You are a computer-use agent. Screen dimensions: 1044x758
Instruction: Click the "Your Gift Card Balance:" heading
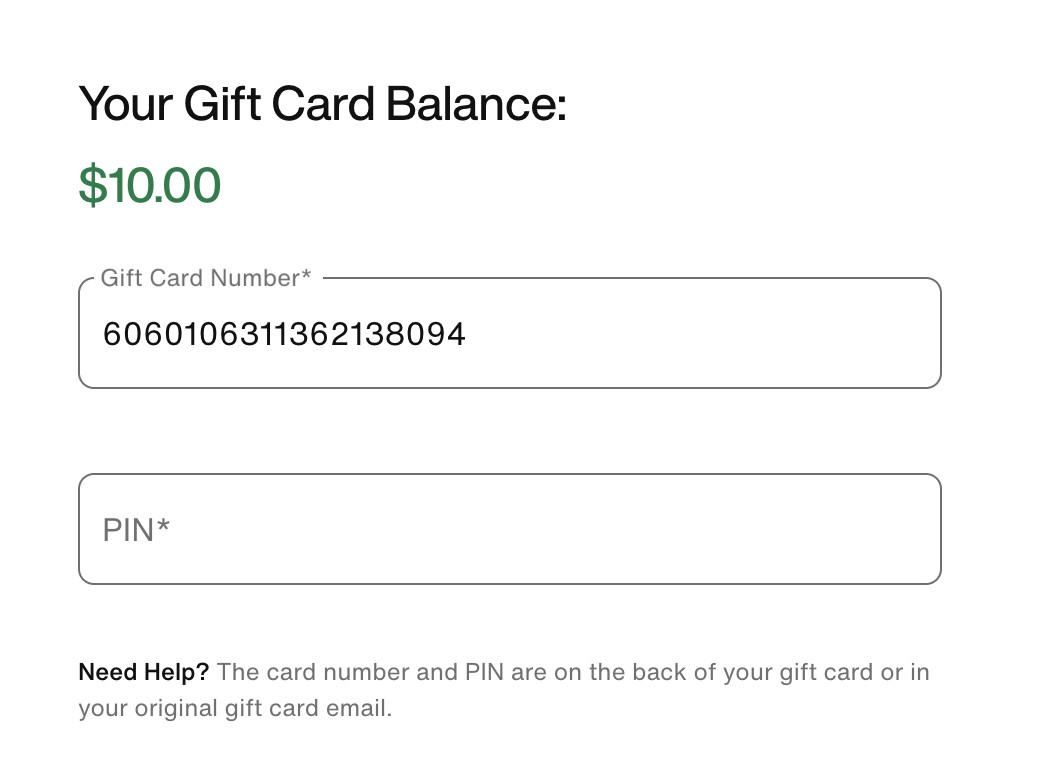322,104
